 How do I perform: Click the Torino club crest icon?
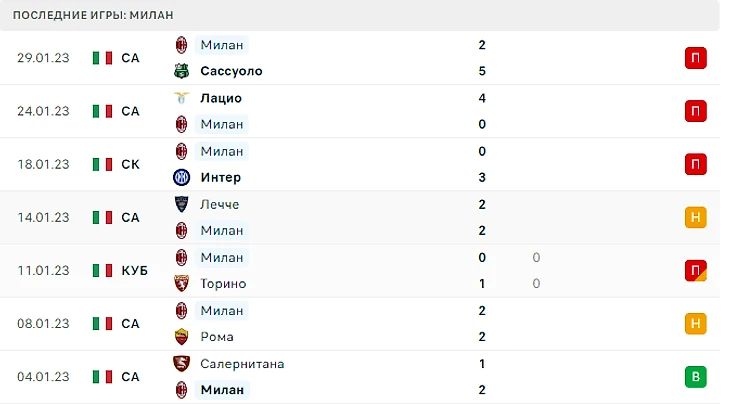(x=181, y=283)
